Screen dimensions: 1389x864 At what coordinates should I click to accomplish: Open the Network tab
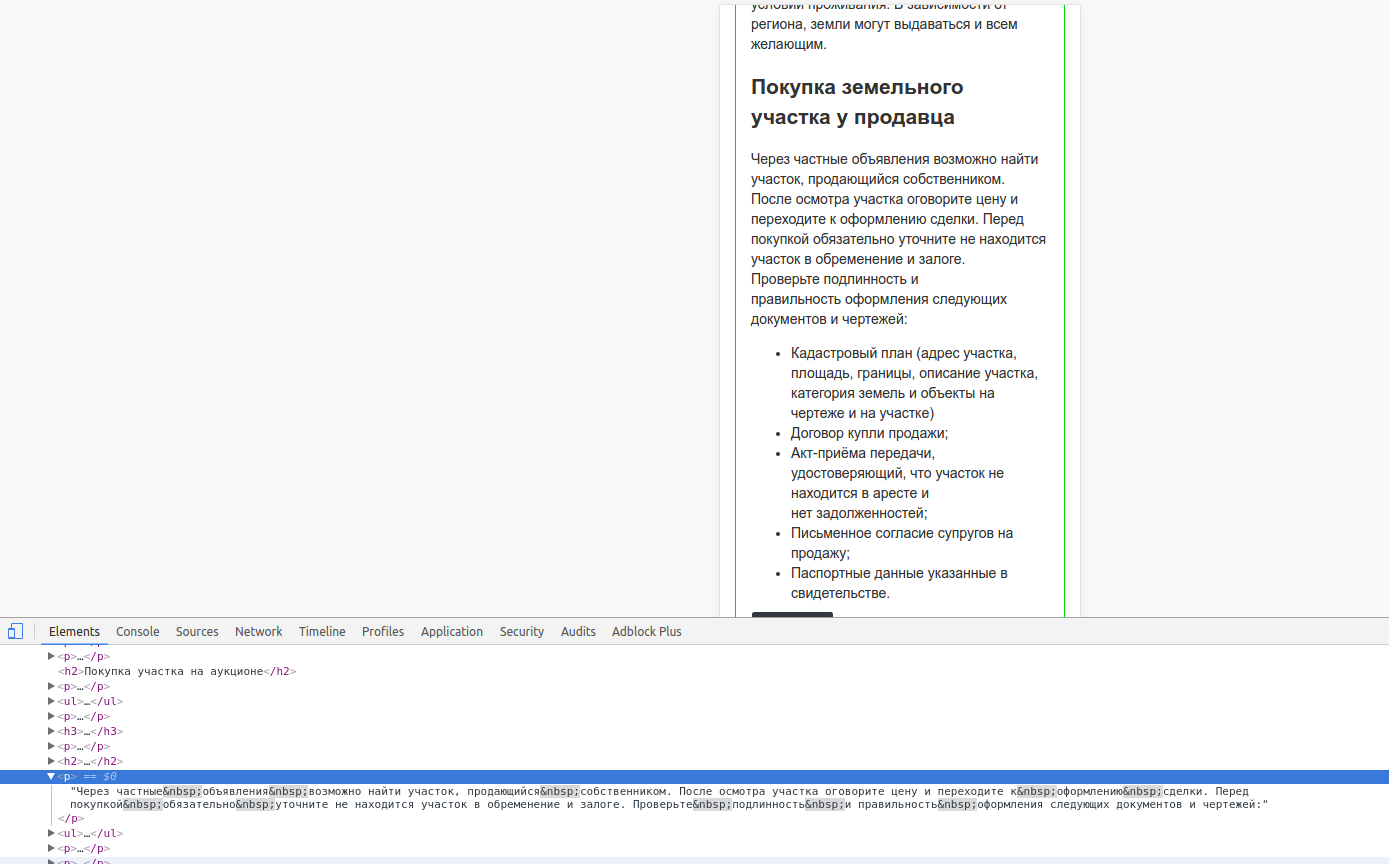258,631
